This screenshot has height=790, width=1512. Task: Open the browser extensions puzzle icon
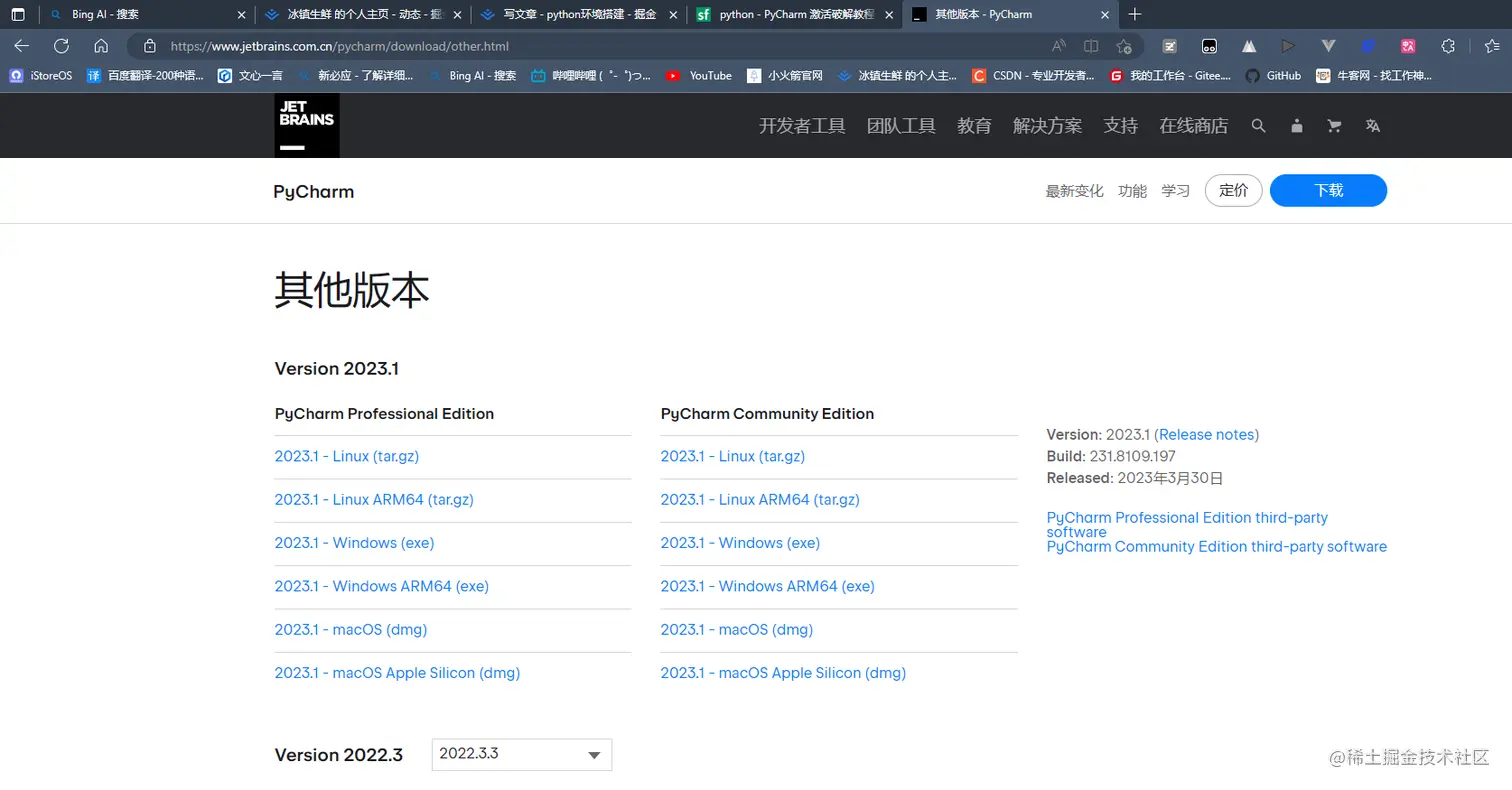pyautogui.click(x=1448, y=46)
